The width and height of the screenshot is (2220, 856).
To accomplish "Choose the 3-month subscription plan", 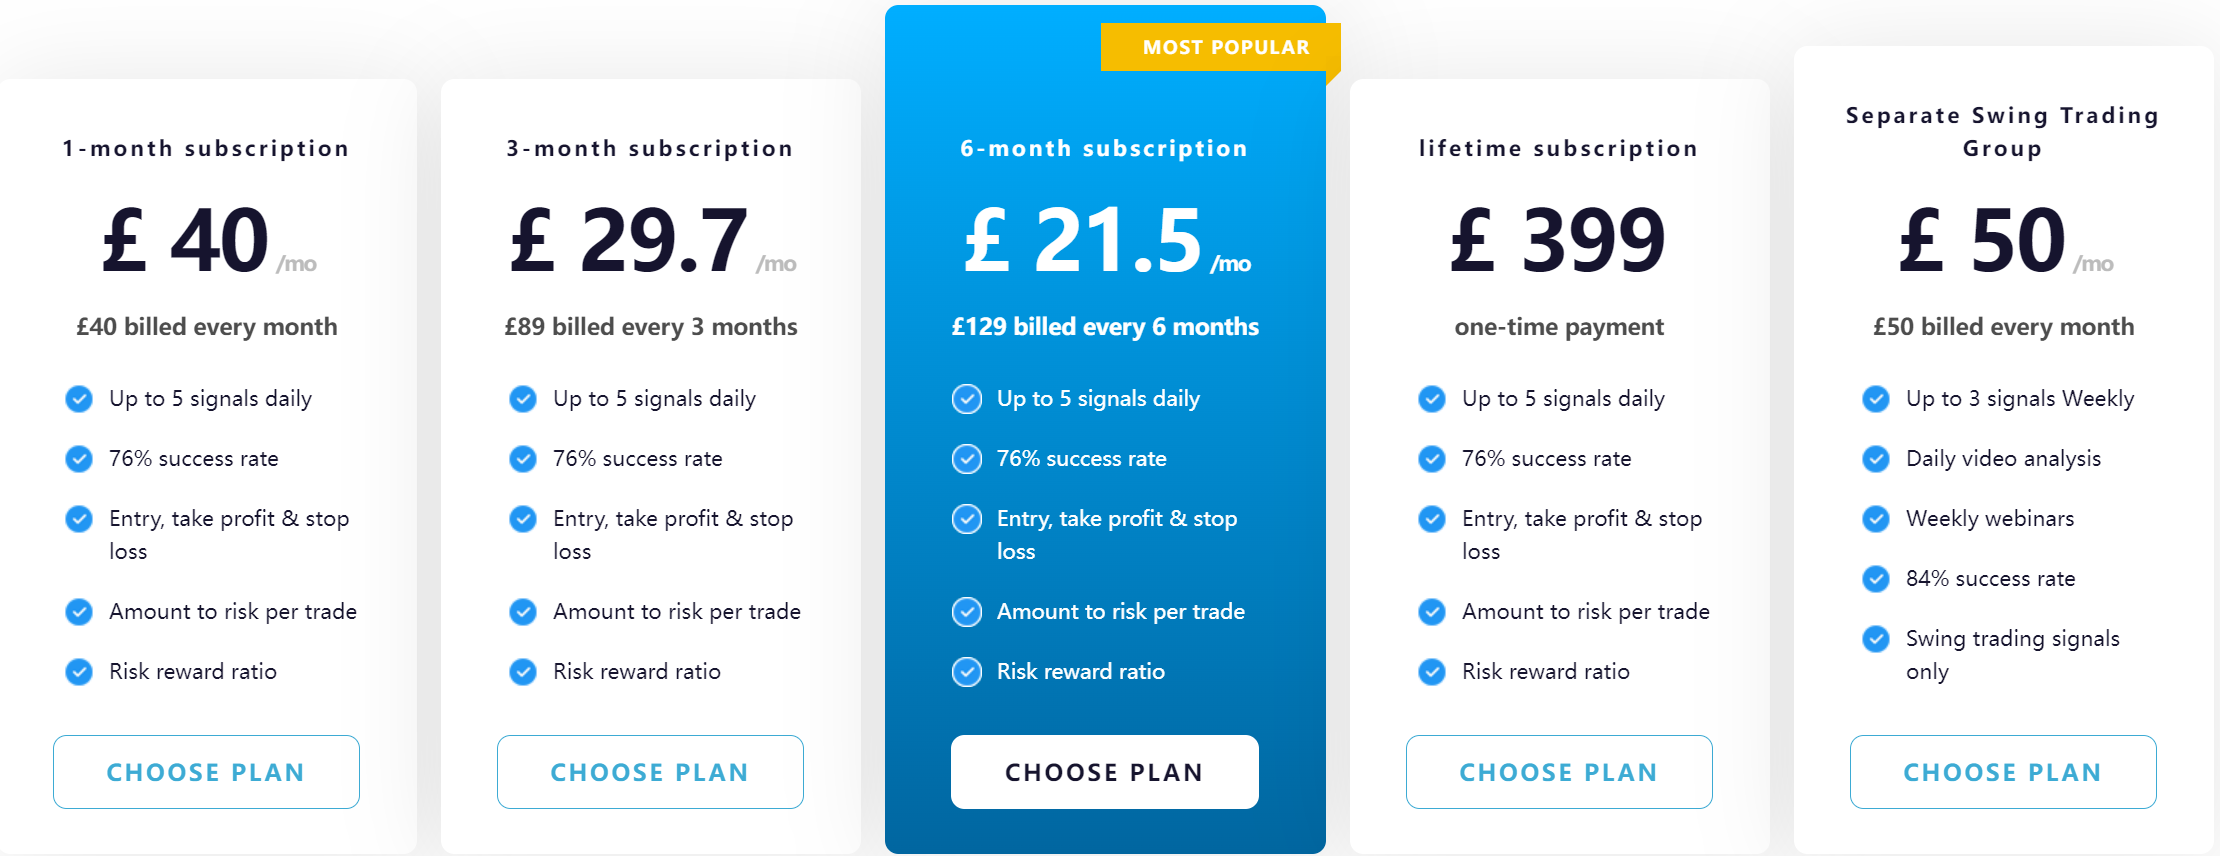I will coord(650,772).
